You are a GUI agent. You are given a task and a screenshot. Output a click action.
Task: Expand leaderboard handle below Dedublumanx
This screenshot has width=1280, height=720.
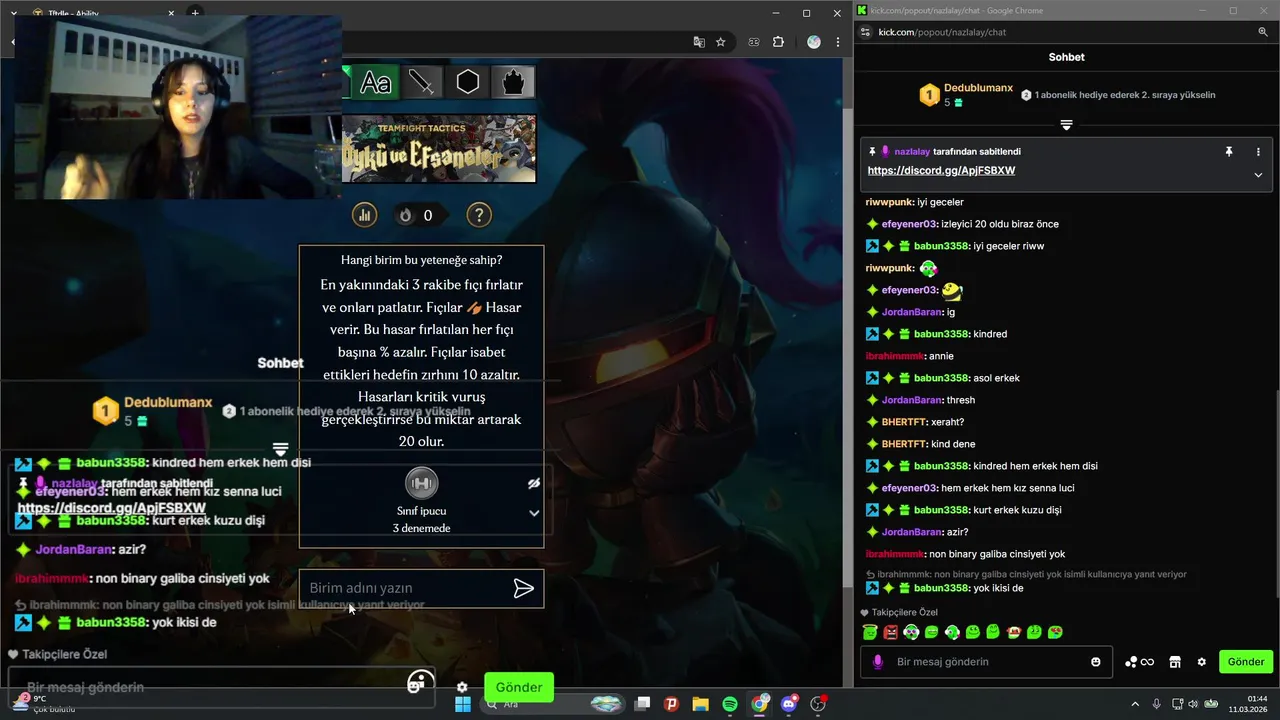click(x=1066, y=125)
